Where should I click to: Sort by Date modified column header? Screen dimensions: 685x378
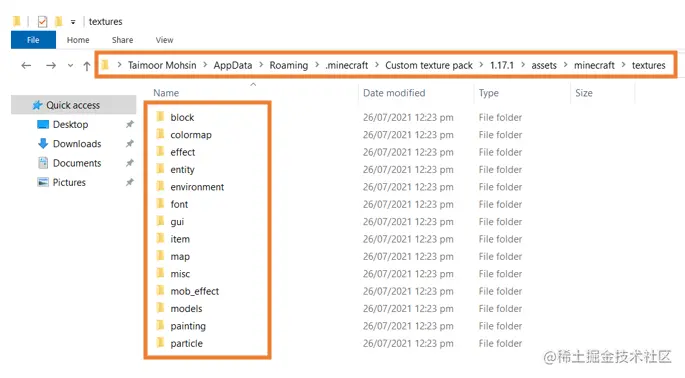[x=394, y=93]
